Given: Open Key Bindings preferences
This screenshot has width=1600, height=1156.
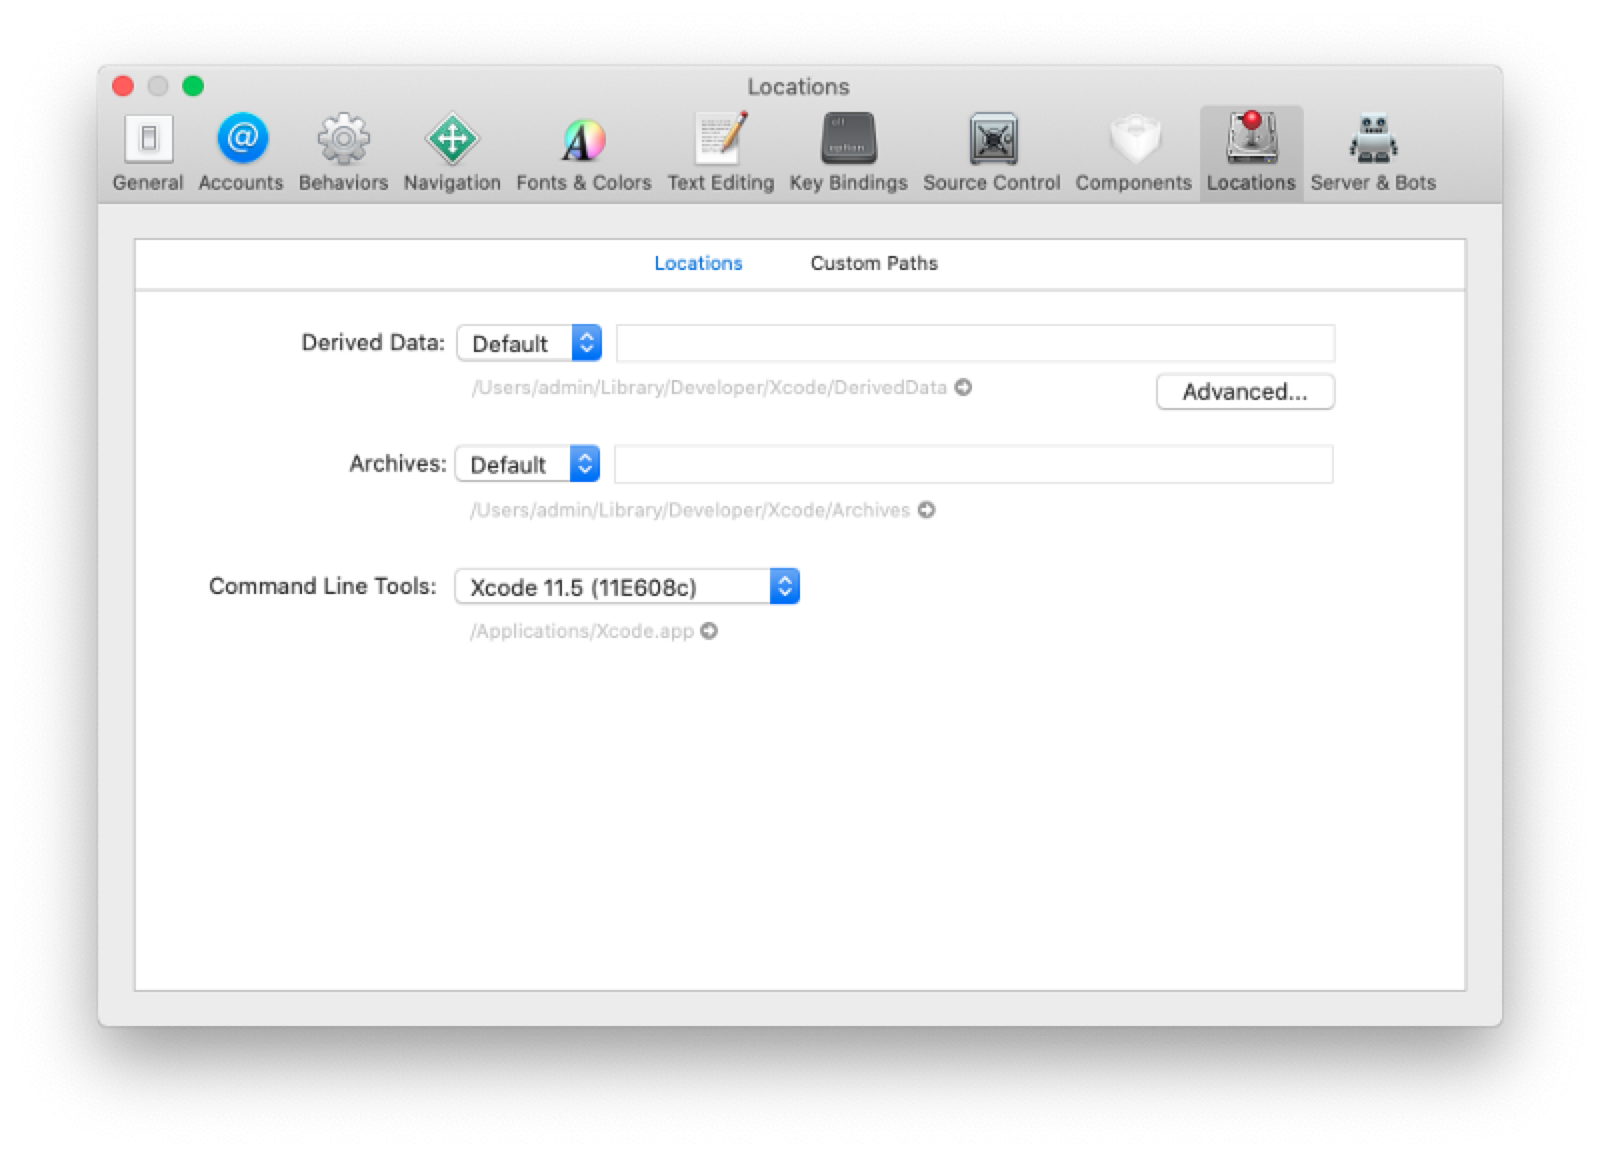Looking at the screenshot, I should click(x=848, y=153).
